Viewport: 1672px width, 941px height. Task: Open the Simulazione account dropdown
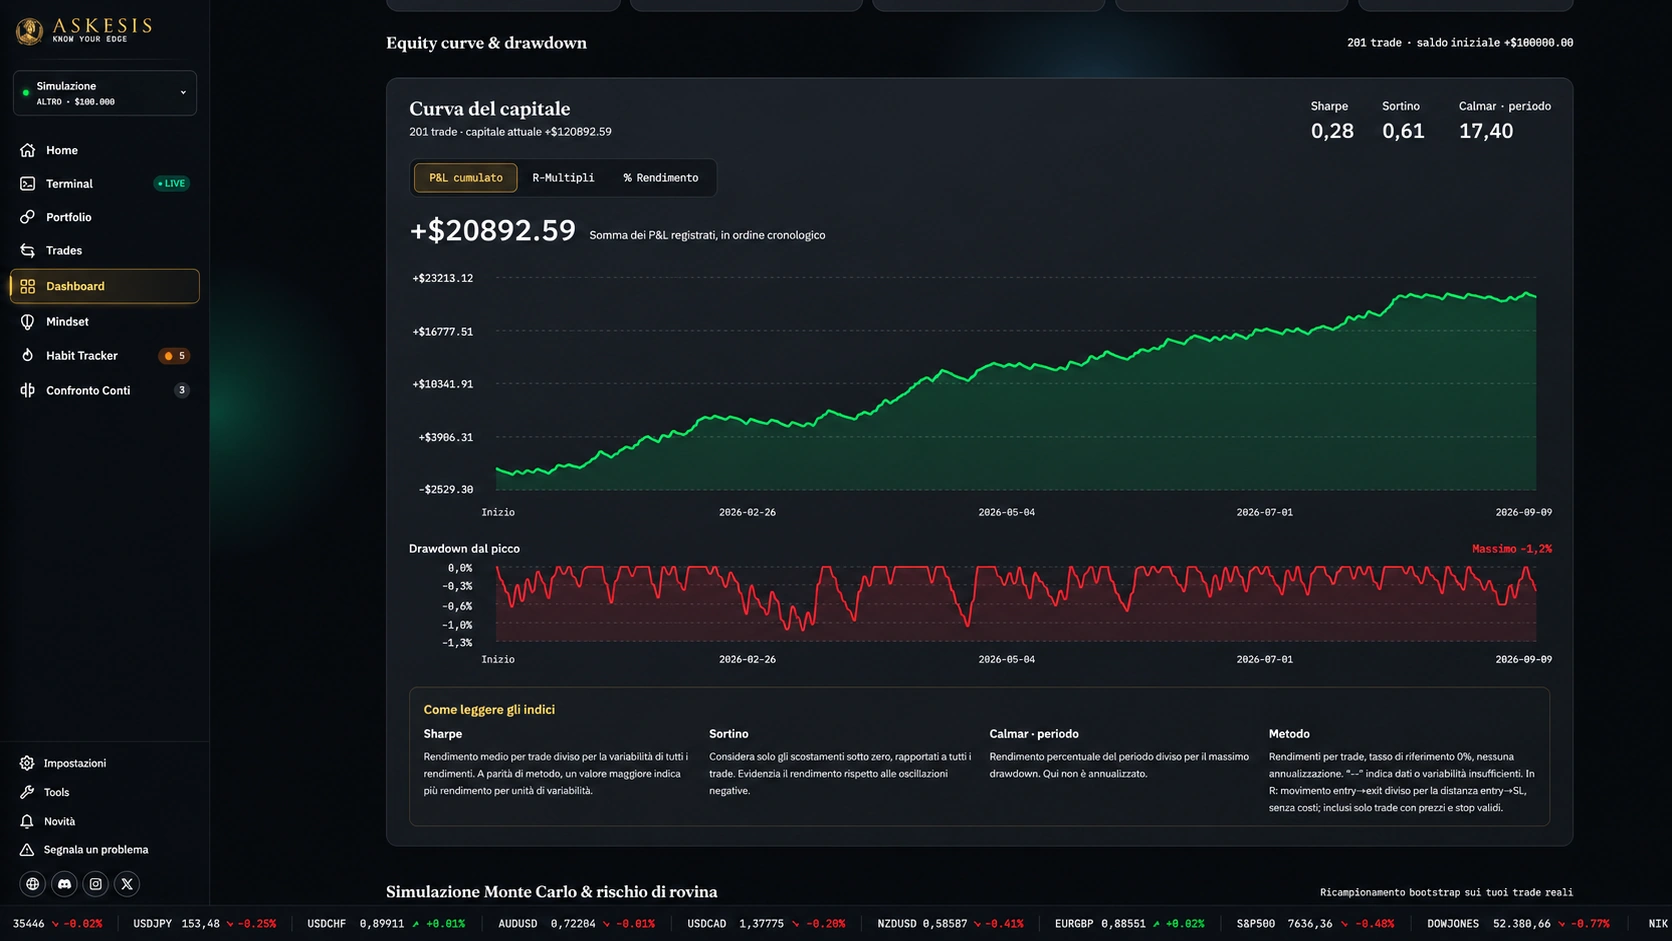(105, 93)
